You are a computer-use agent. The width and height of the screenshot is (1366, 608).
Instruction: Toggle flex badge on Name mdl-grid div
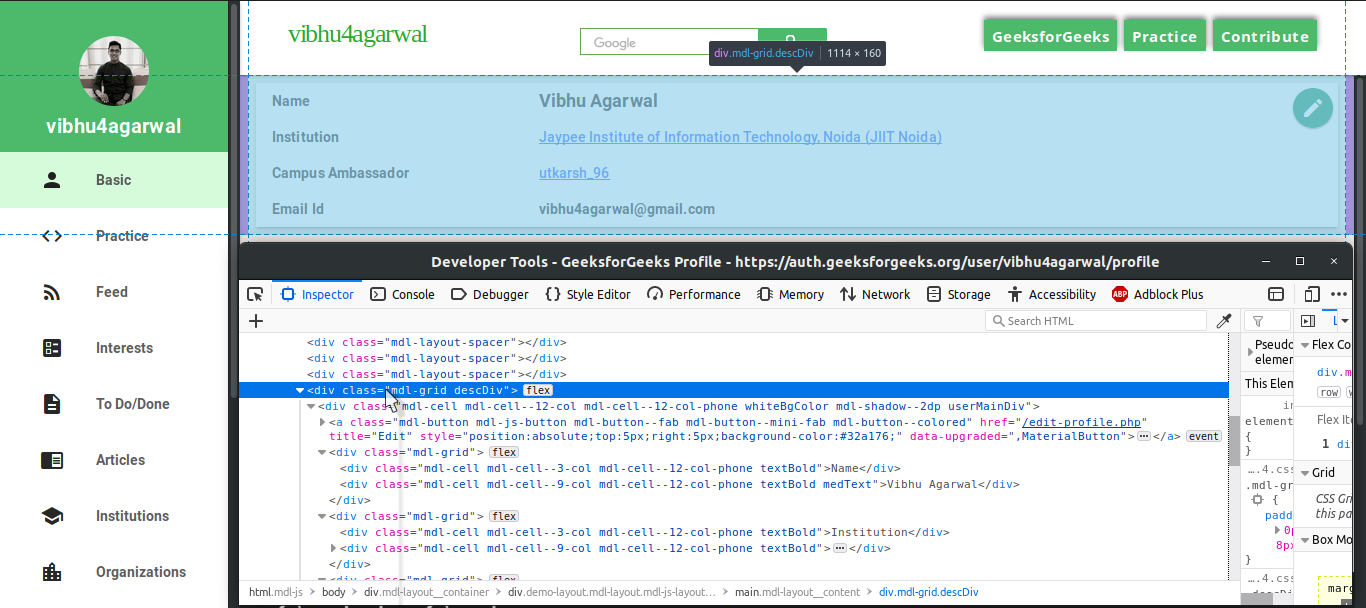[503, 452]
